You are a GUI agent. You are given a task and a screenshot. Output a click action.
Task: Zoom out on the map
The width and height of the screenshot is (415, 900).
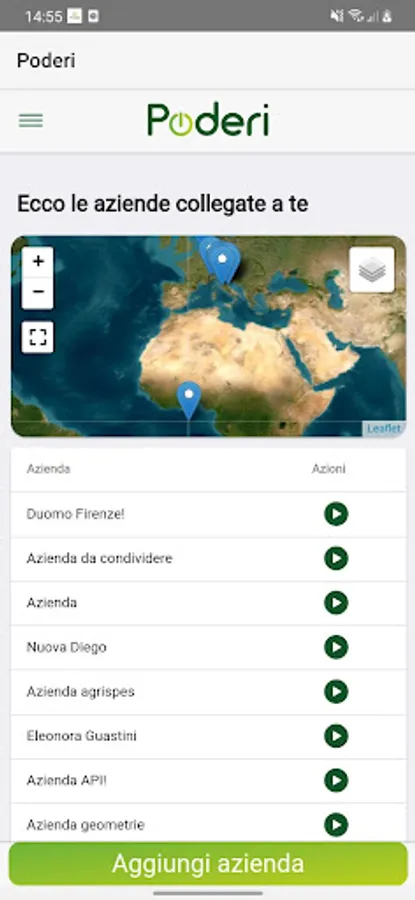[x=38, y=293]
